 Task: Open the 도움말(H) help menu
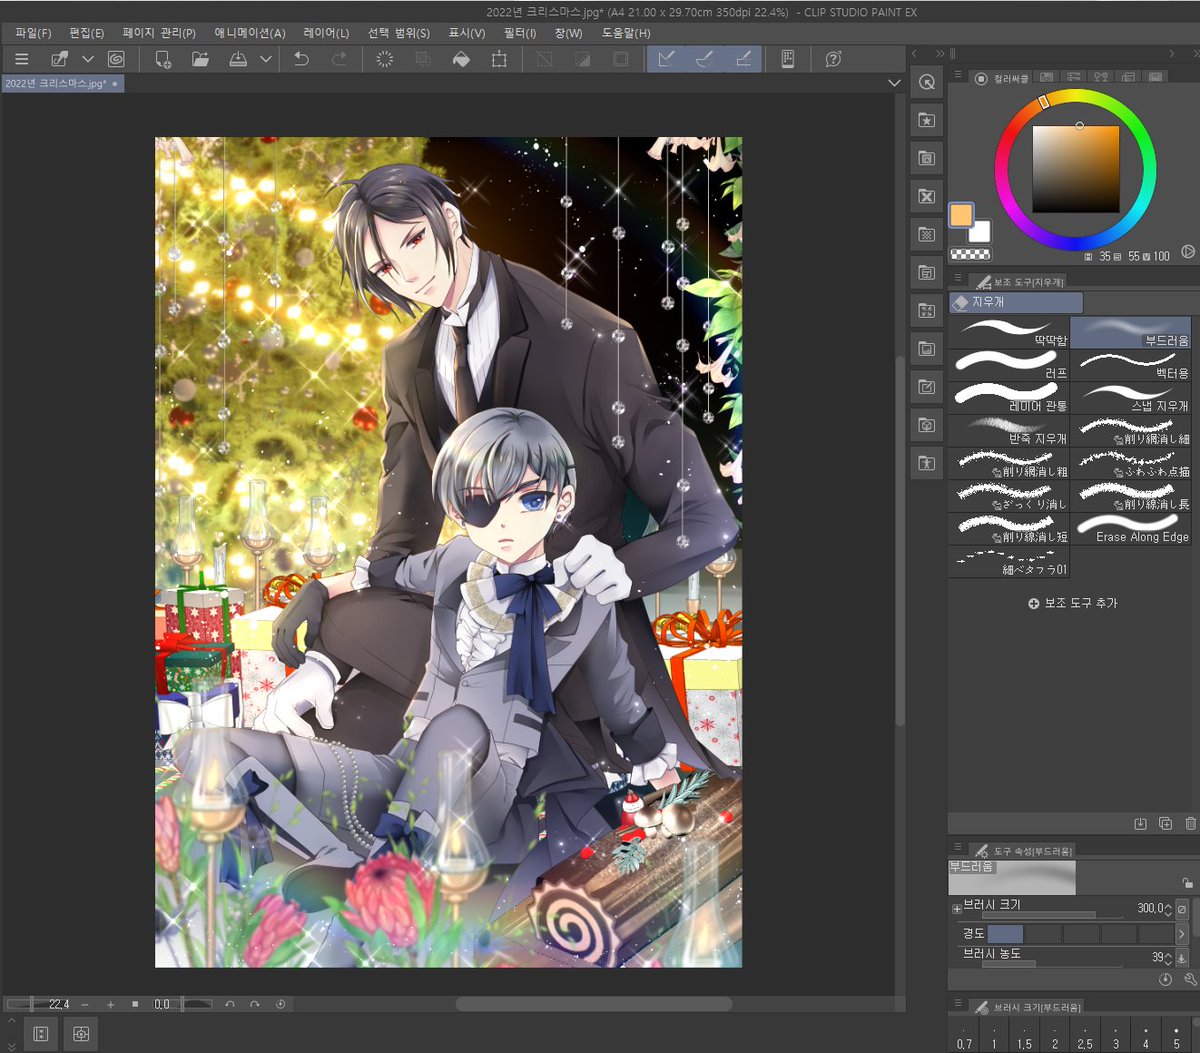tap(626, 33)
